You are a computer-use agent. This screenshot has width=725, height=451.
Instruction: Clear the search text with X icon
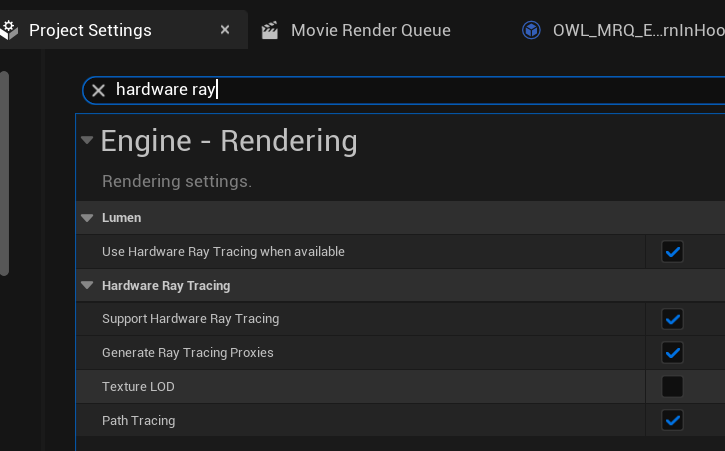[x=98, y=90]
